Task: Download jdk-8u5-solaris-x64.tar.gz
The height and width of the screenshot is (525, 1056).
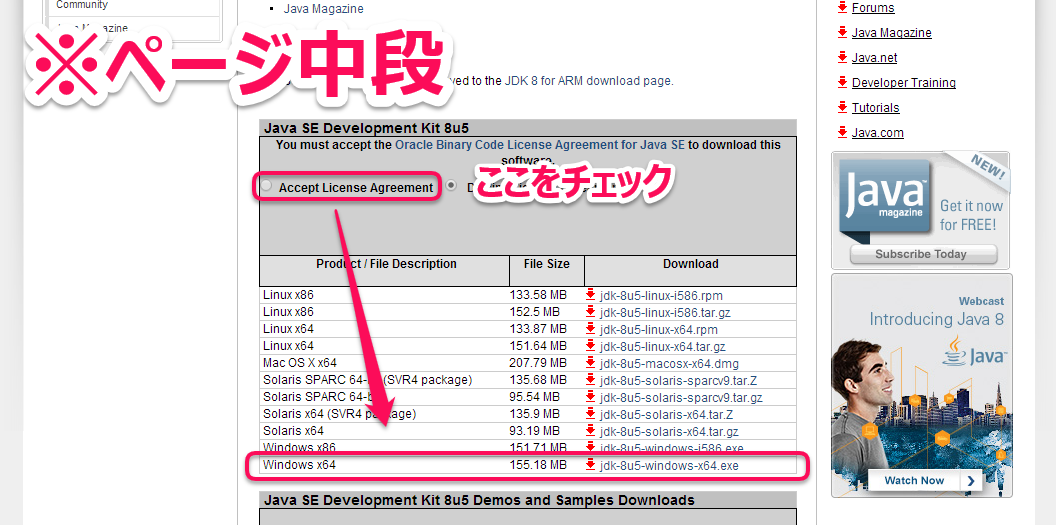Action: point(669,432)
